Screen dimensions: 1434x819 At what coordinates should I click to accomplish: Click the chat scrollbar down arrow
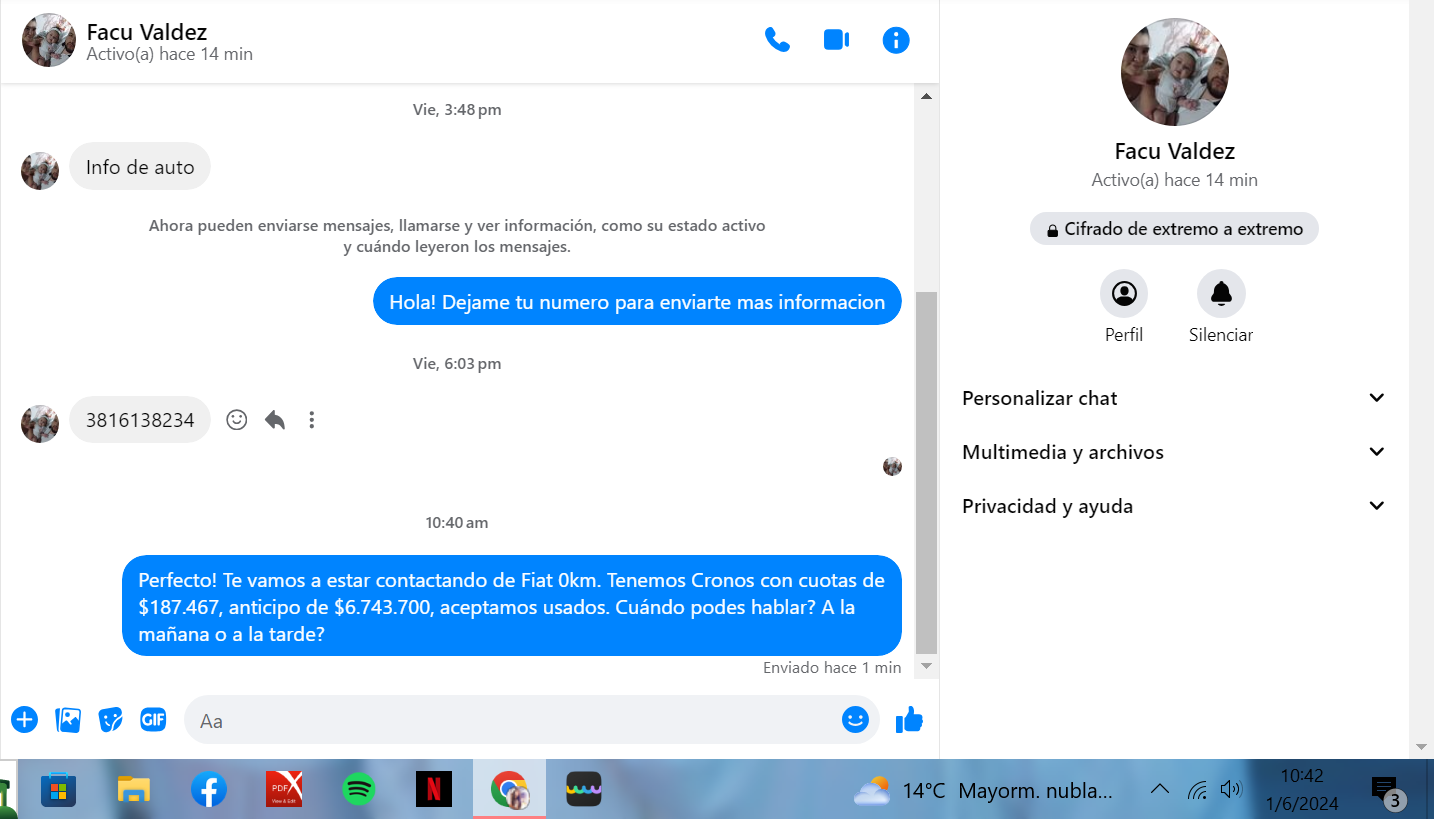926,666
